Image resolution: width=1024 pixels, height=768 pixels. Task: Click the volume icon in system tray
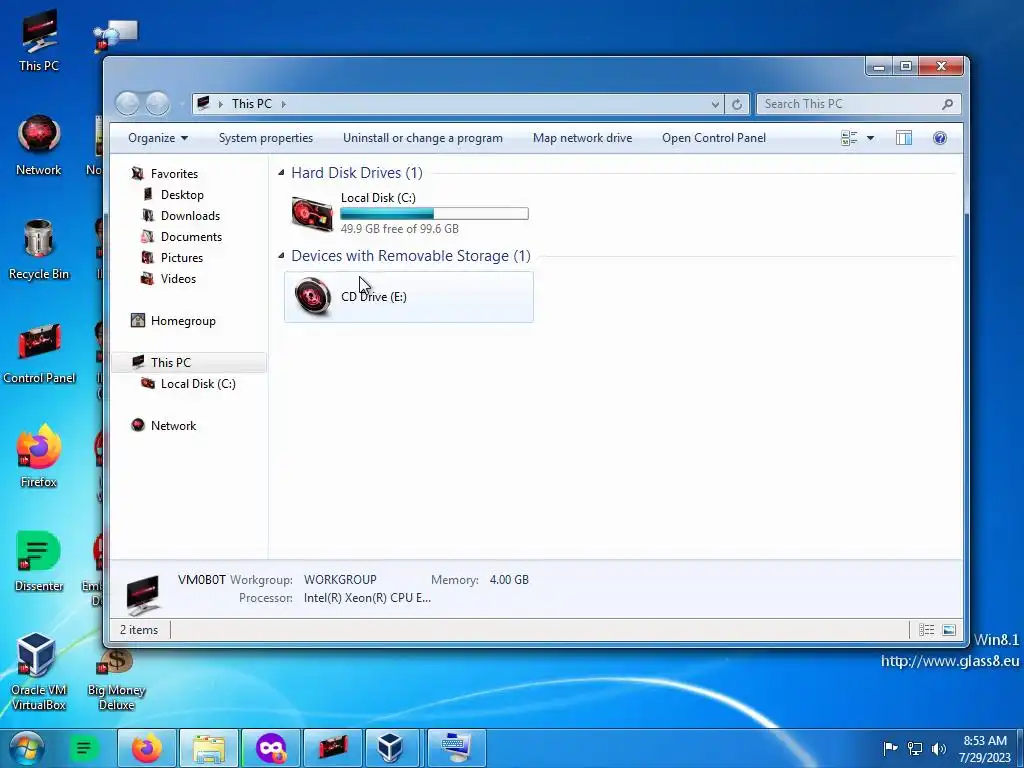pos(939,748)
